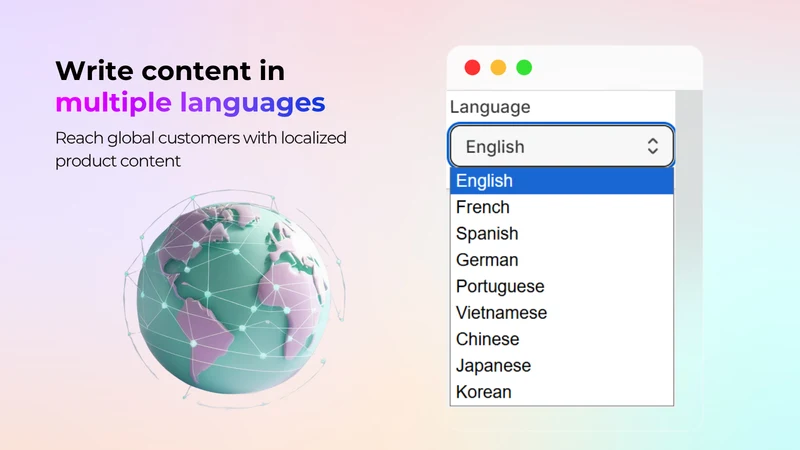
Task: Select Korean language option
Action: (x=561, y=392)
